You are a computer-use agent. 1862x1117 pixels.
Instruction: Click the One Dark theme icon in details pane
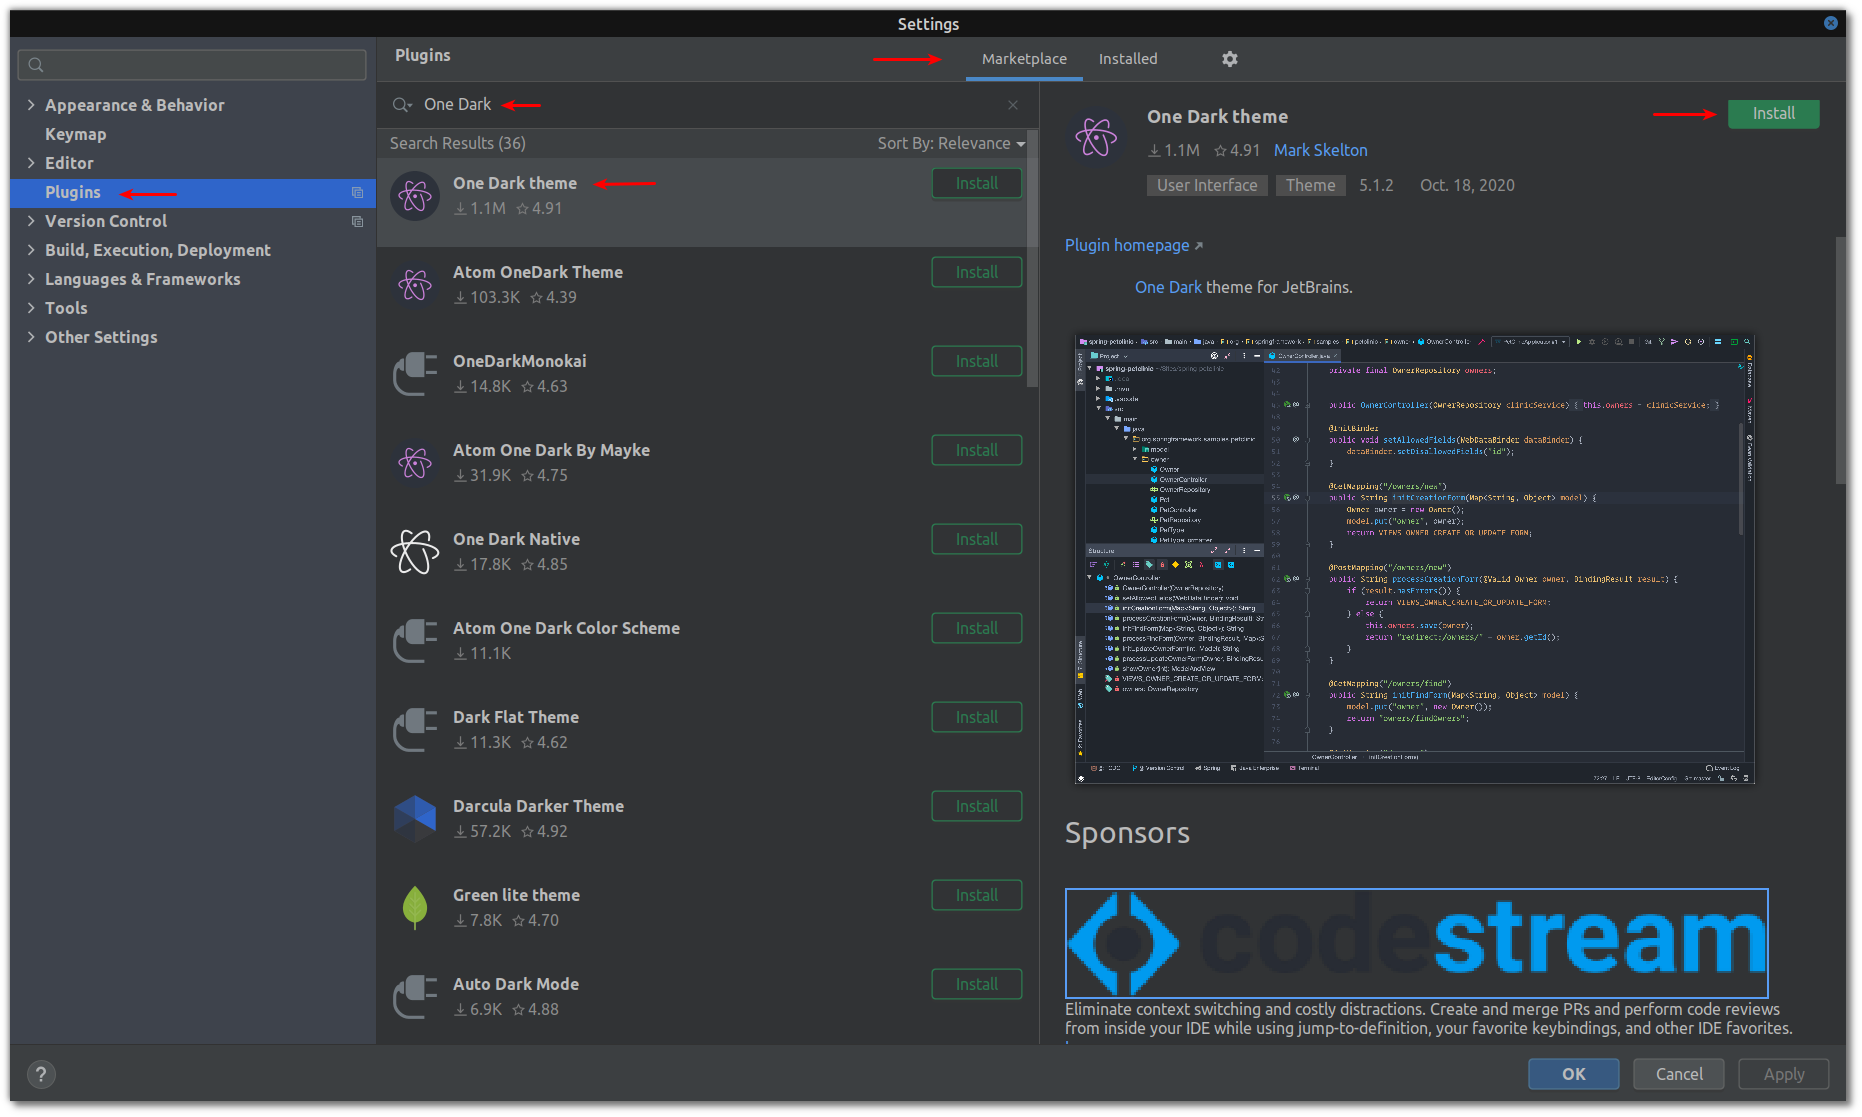tap(1096, 138)
